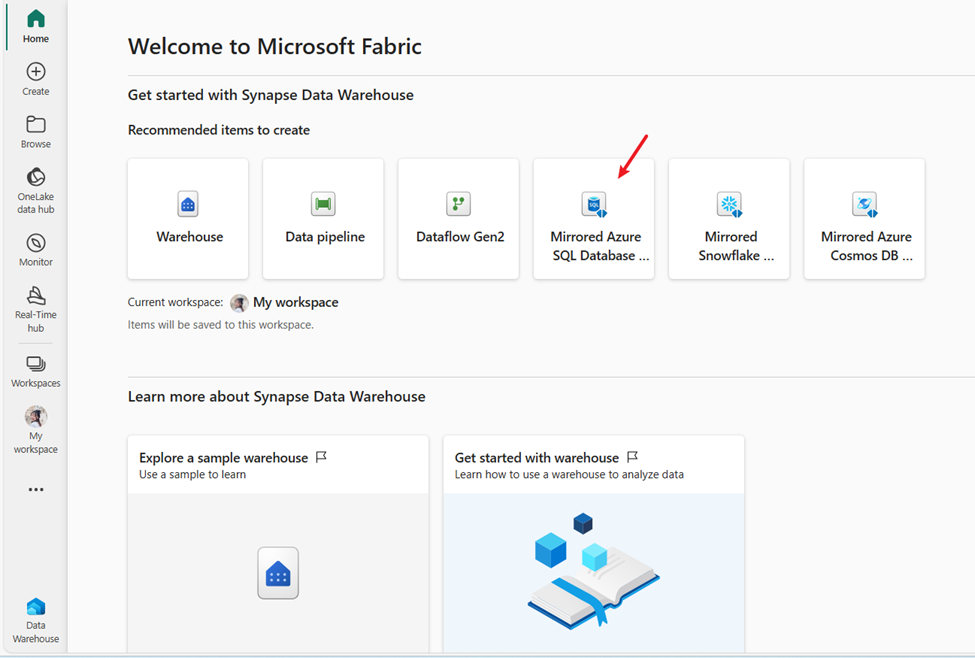Create a Mirrored Azure SQL Database
The image size is (975, 658).
tap(594, 219)
